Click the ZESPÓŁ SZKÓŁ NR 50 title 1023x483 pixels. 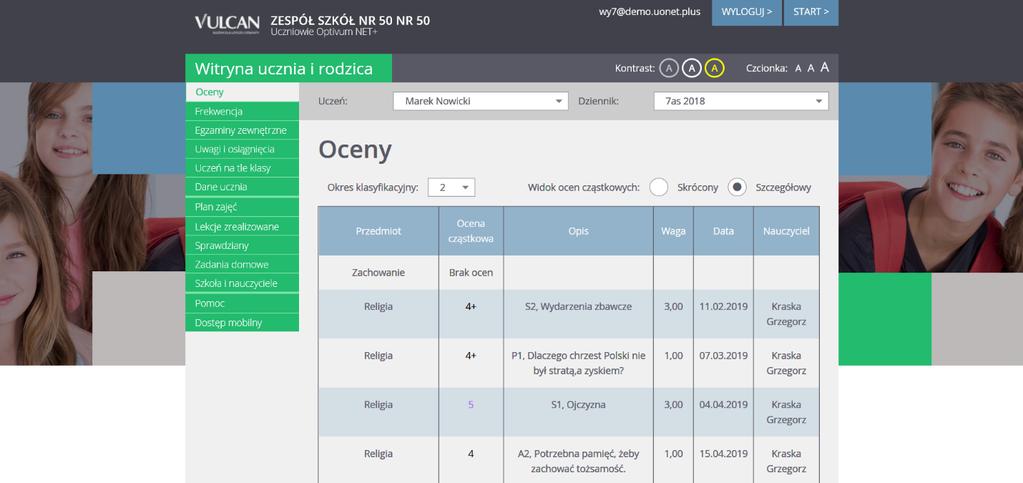[x=350, y=20]
